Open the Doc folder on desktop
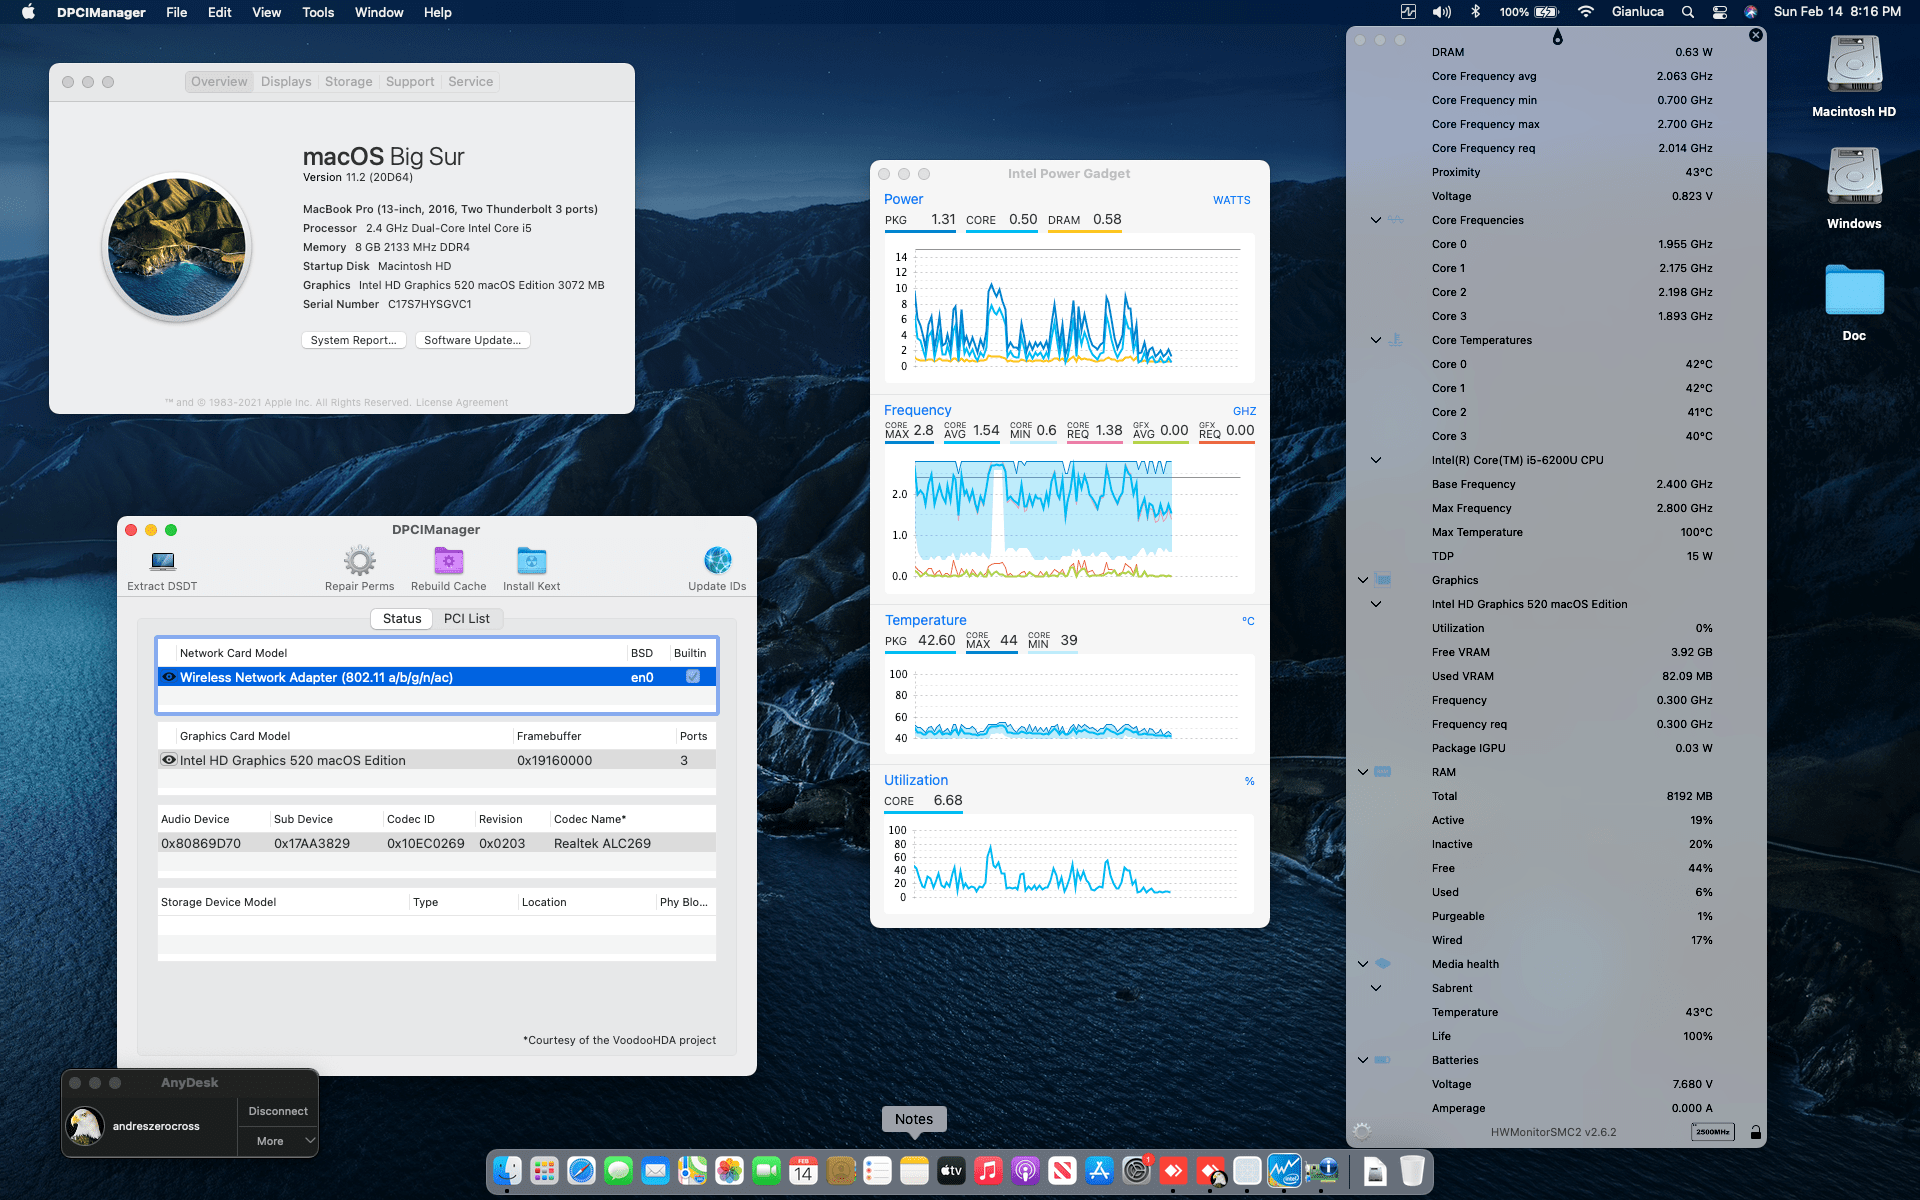Screen dimensions: 1920x1200 click(1854, 290)
